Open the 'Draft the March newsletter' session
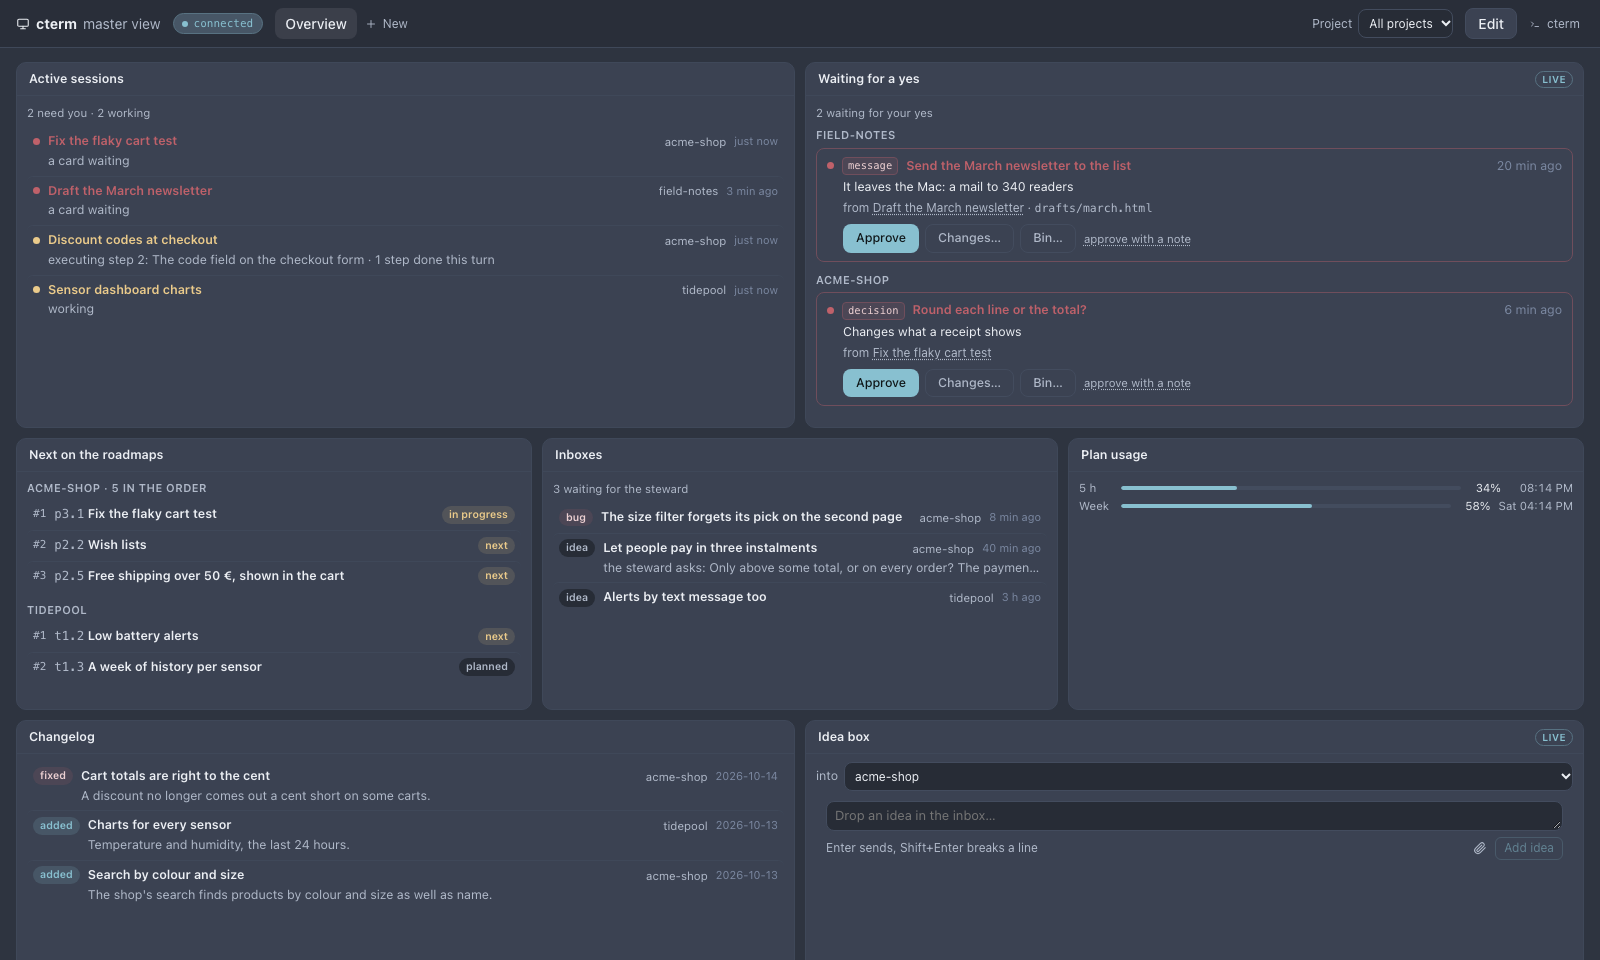 [405, 200]
